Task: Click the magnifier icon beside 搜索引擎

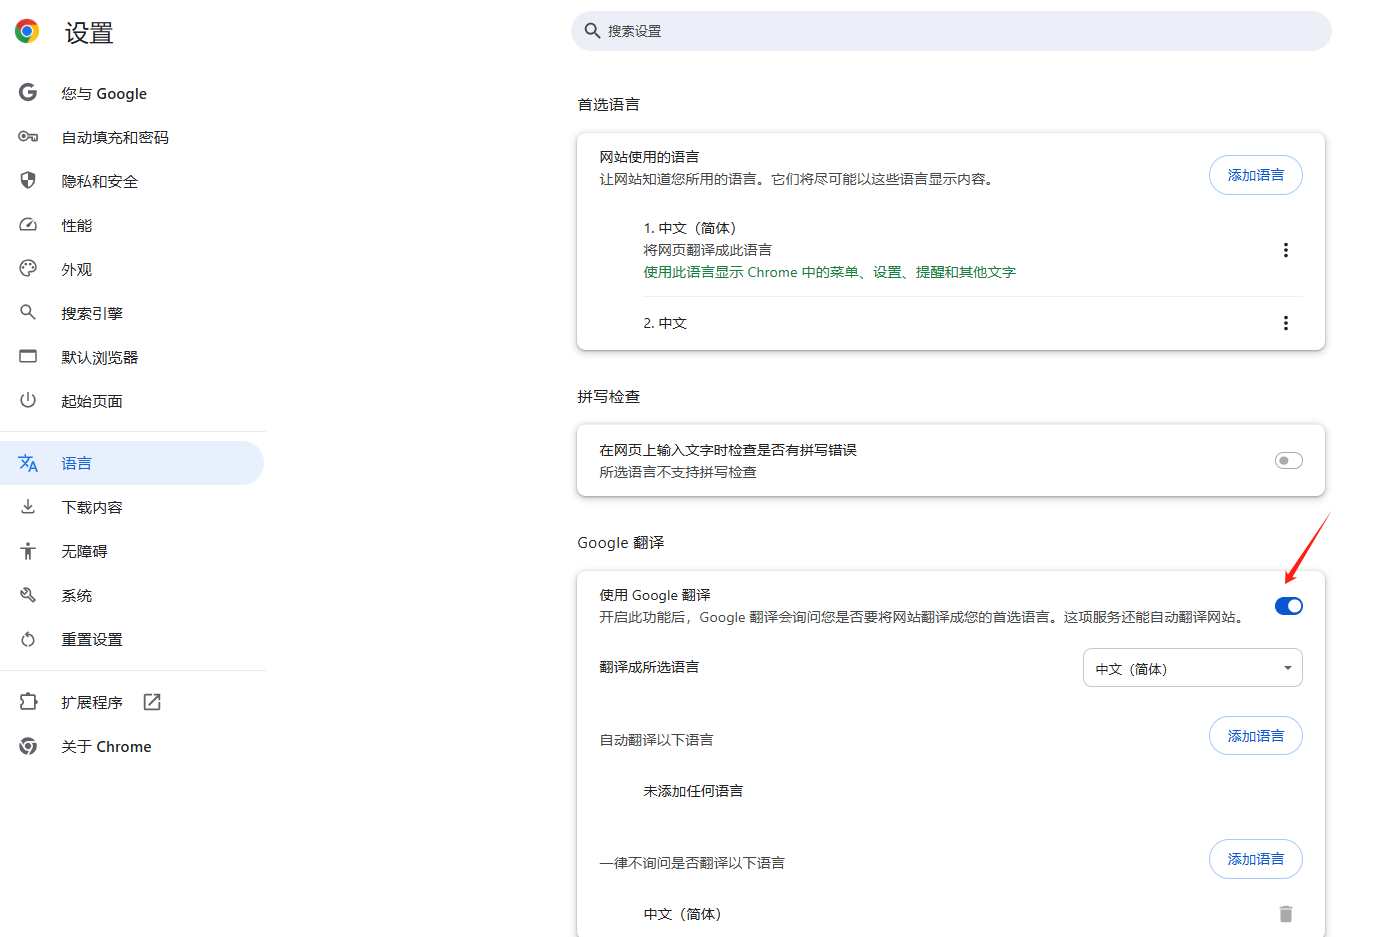Action: [x=28, y=313]
